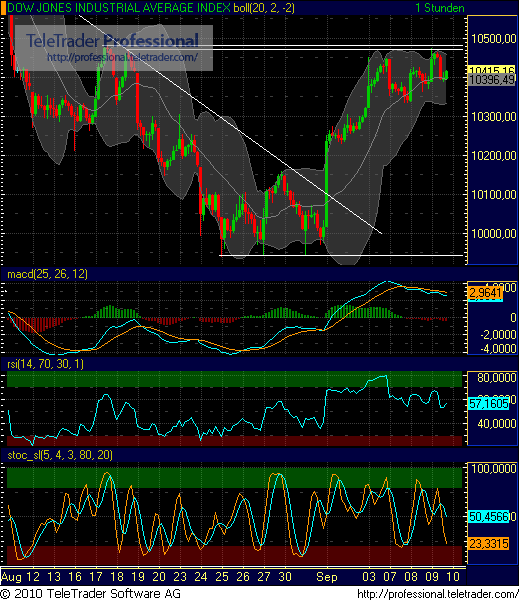Click the 10100,00 price axis label

[x=494, y=195]
